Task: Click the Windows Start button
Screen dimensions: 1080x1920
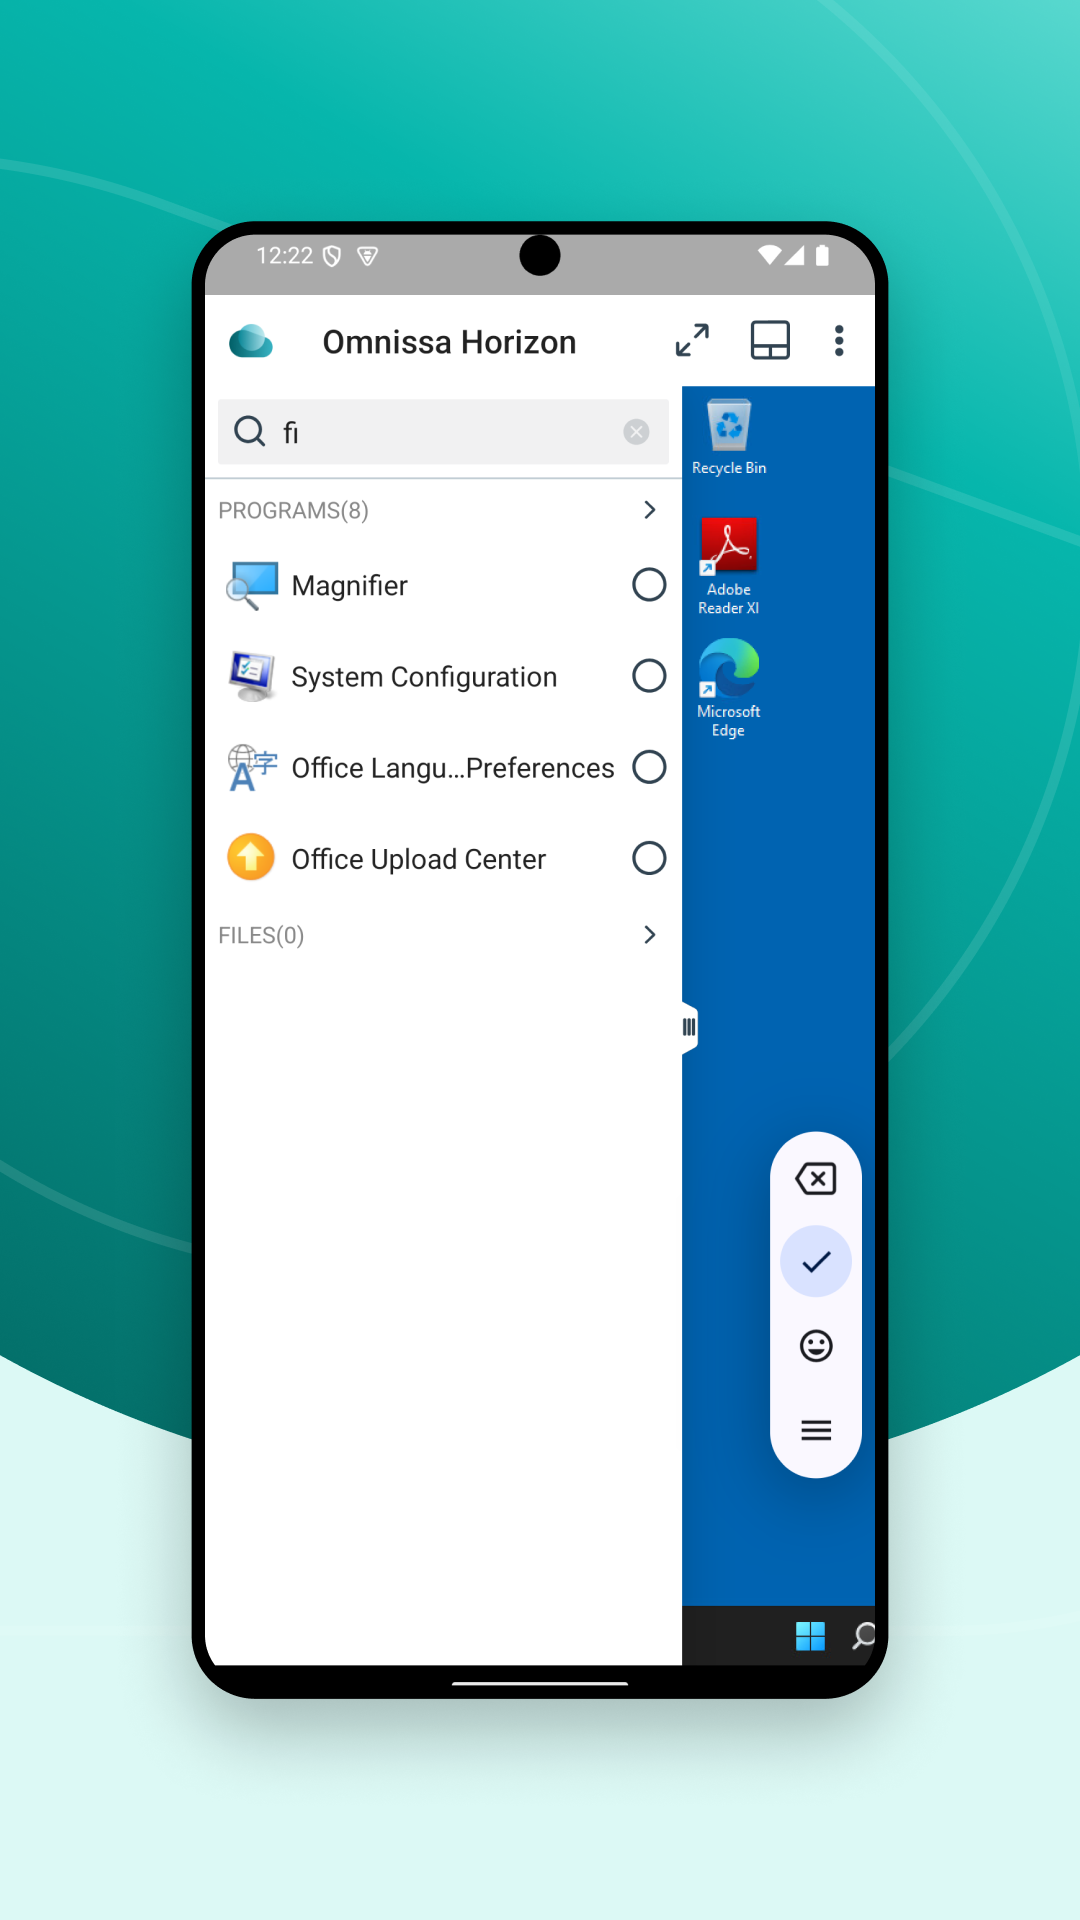Action: pyautogui.click(x=810, y=1636)
